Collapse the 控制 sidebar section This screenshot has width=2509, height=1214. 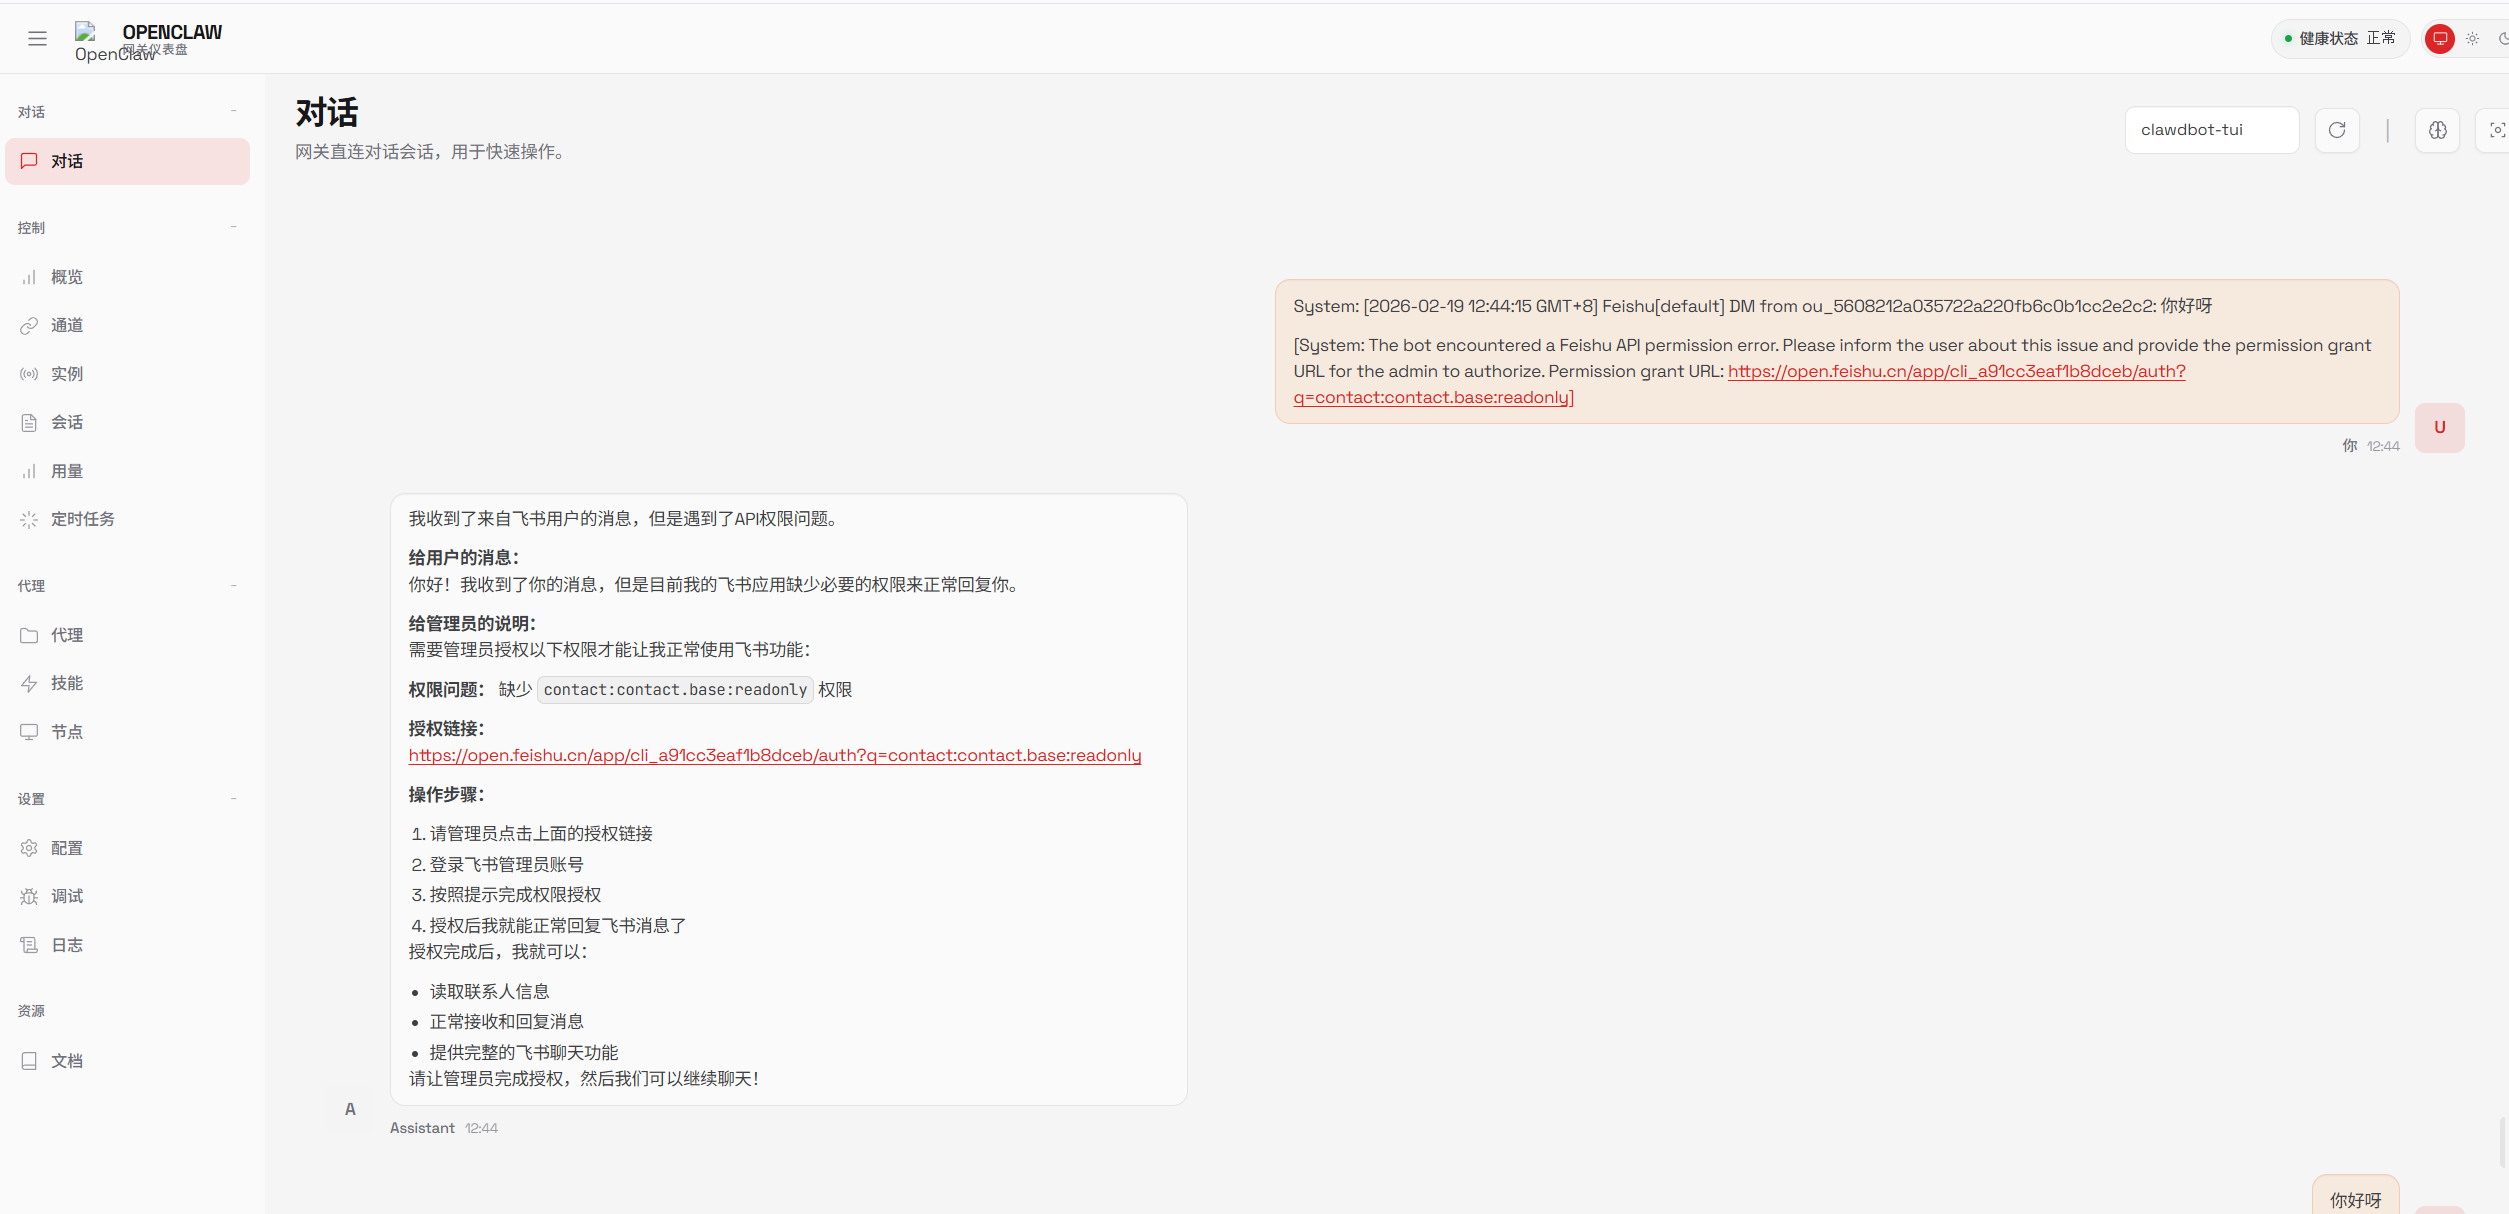(233, 227)
